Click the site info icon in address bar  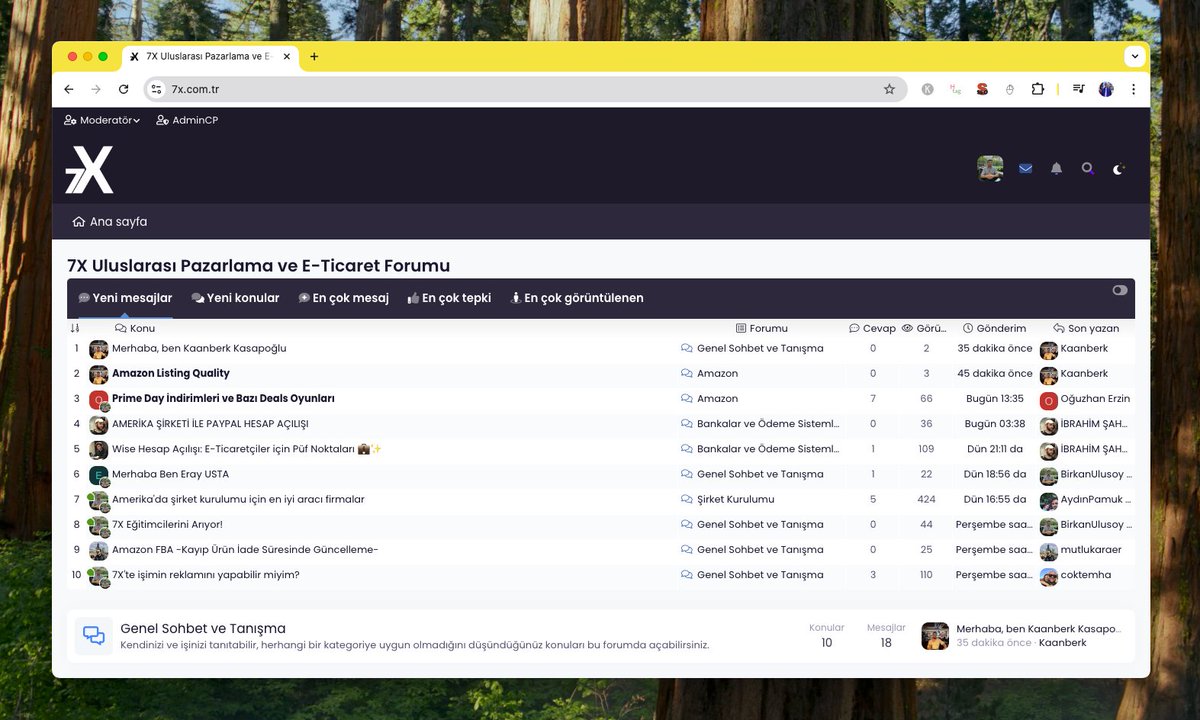tap(155, 89)
